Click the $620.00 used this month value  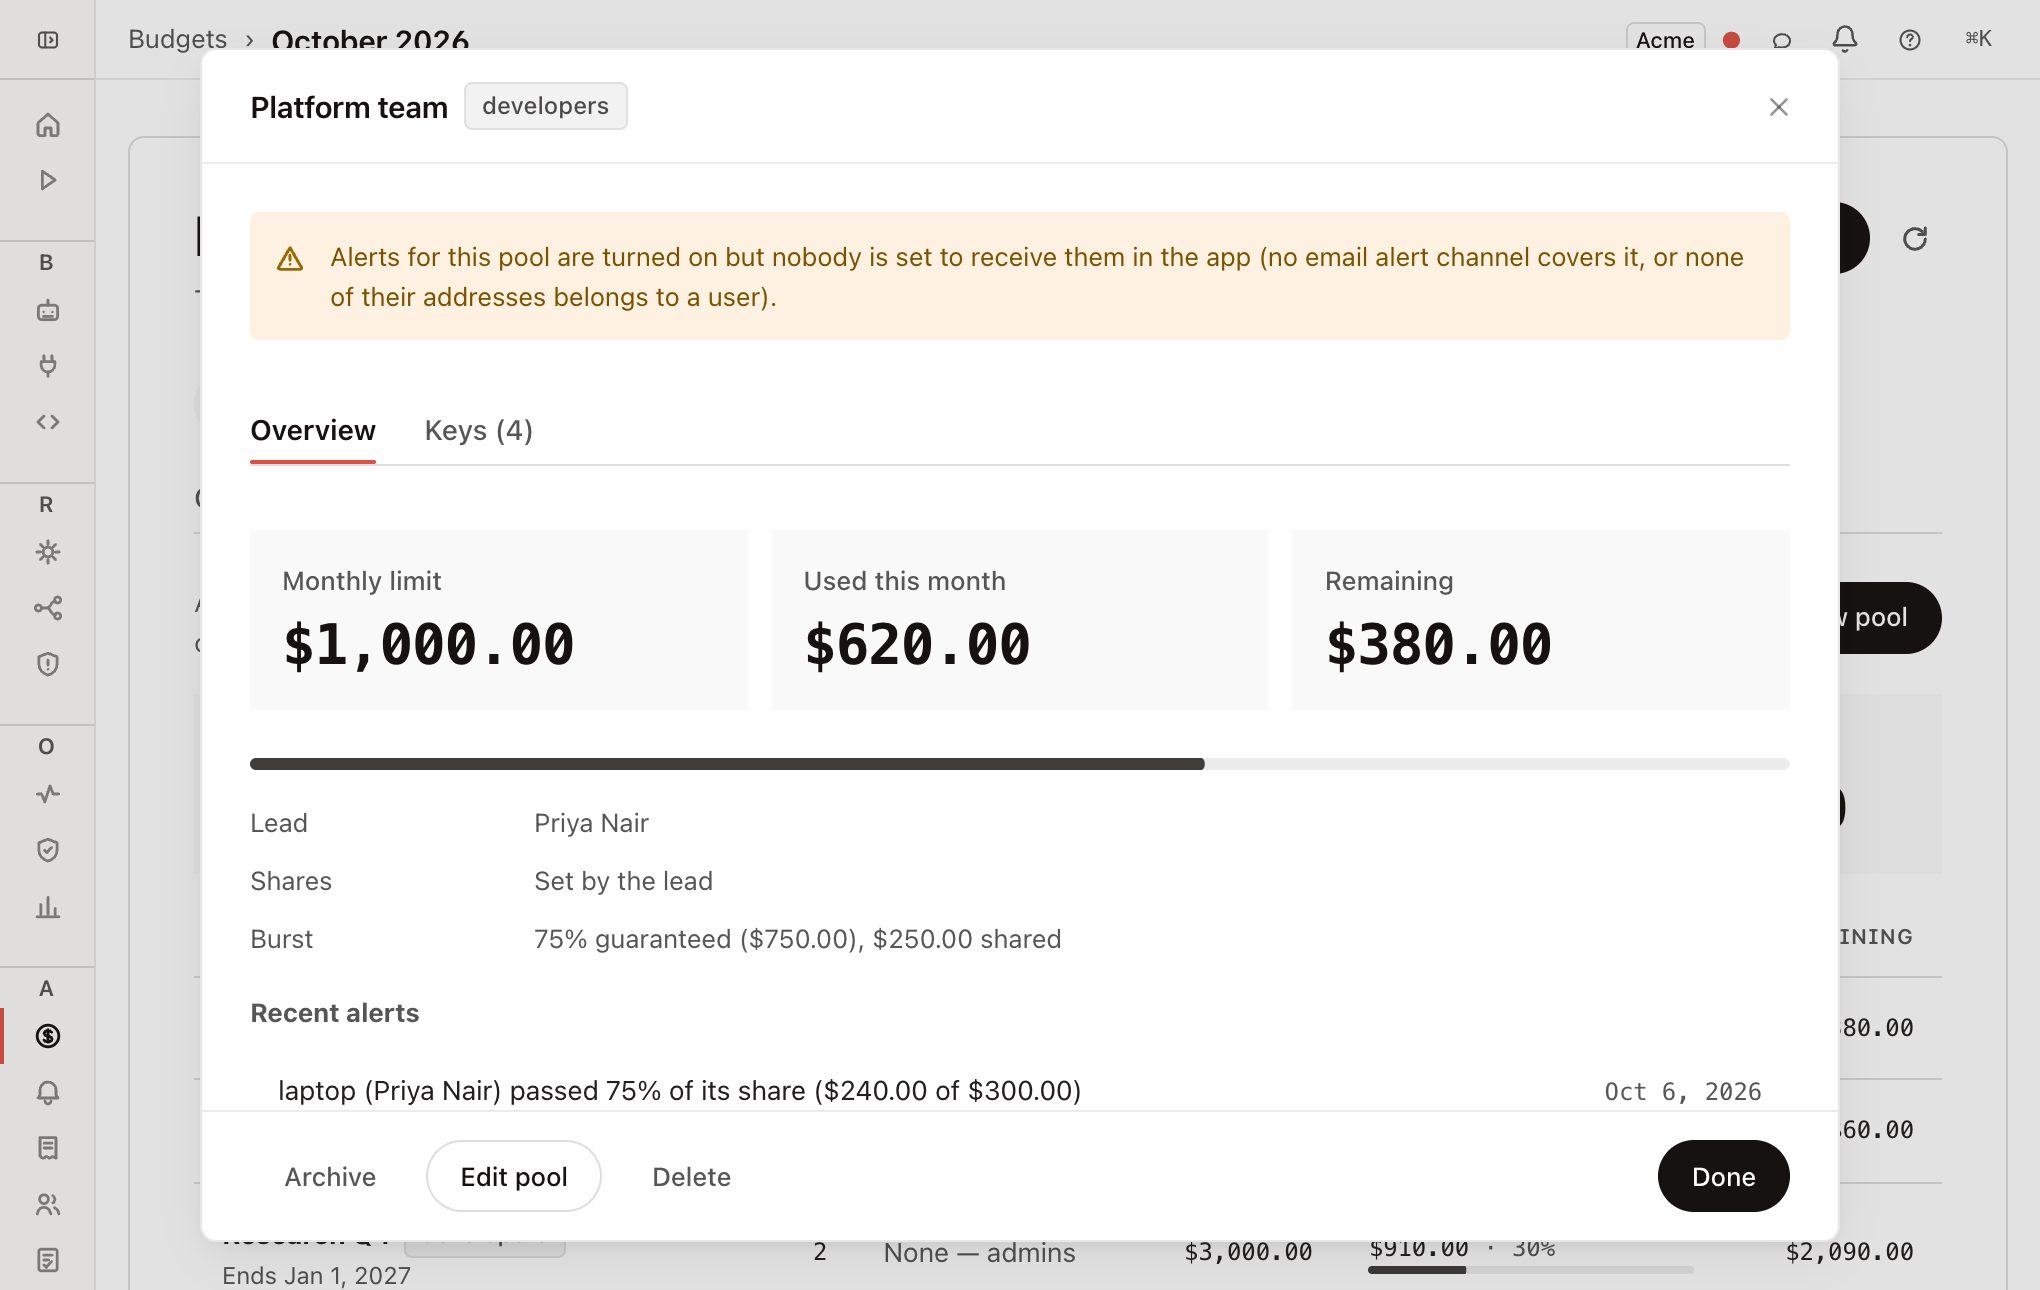coord(917,644)
